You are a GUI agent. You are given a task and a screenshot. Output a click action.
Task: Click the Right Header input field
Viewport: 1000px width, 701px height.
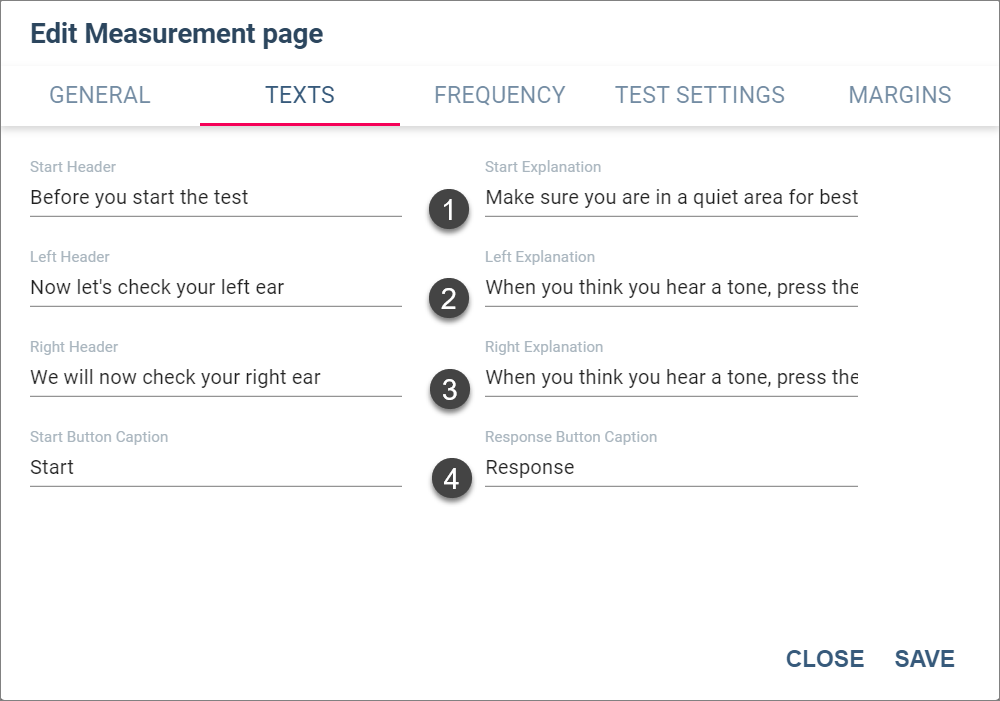(216, 377)
